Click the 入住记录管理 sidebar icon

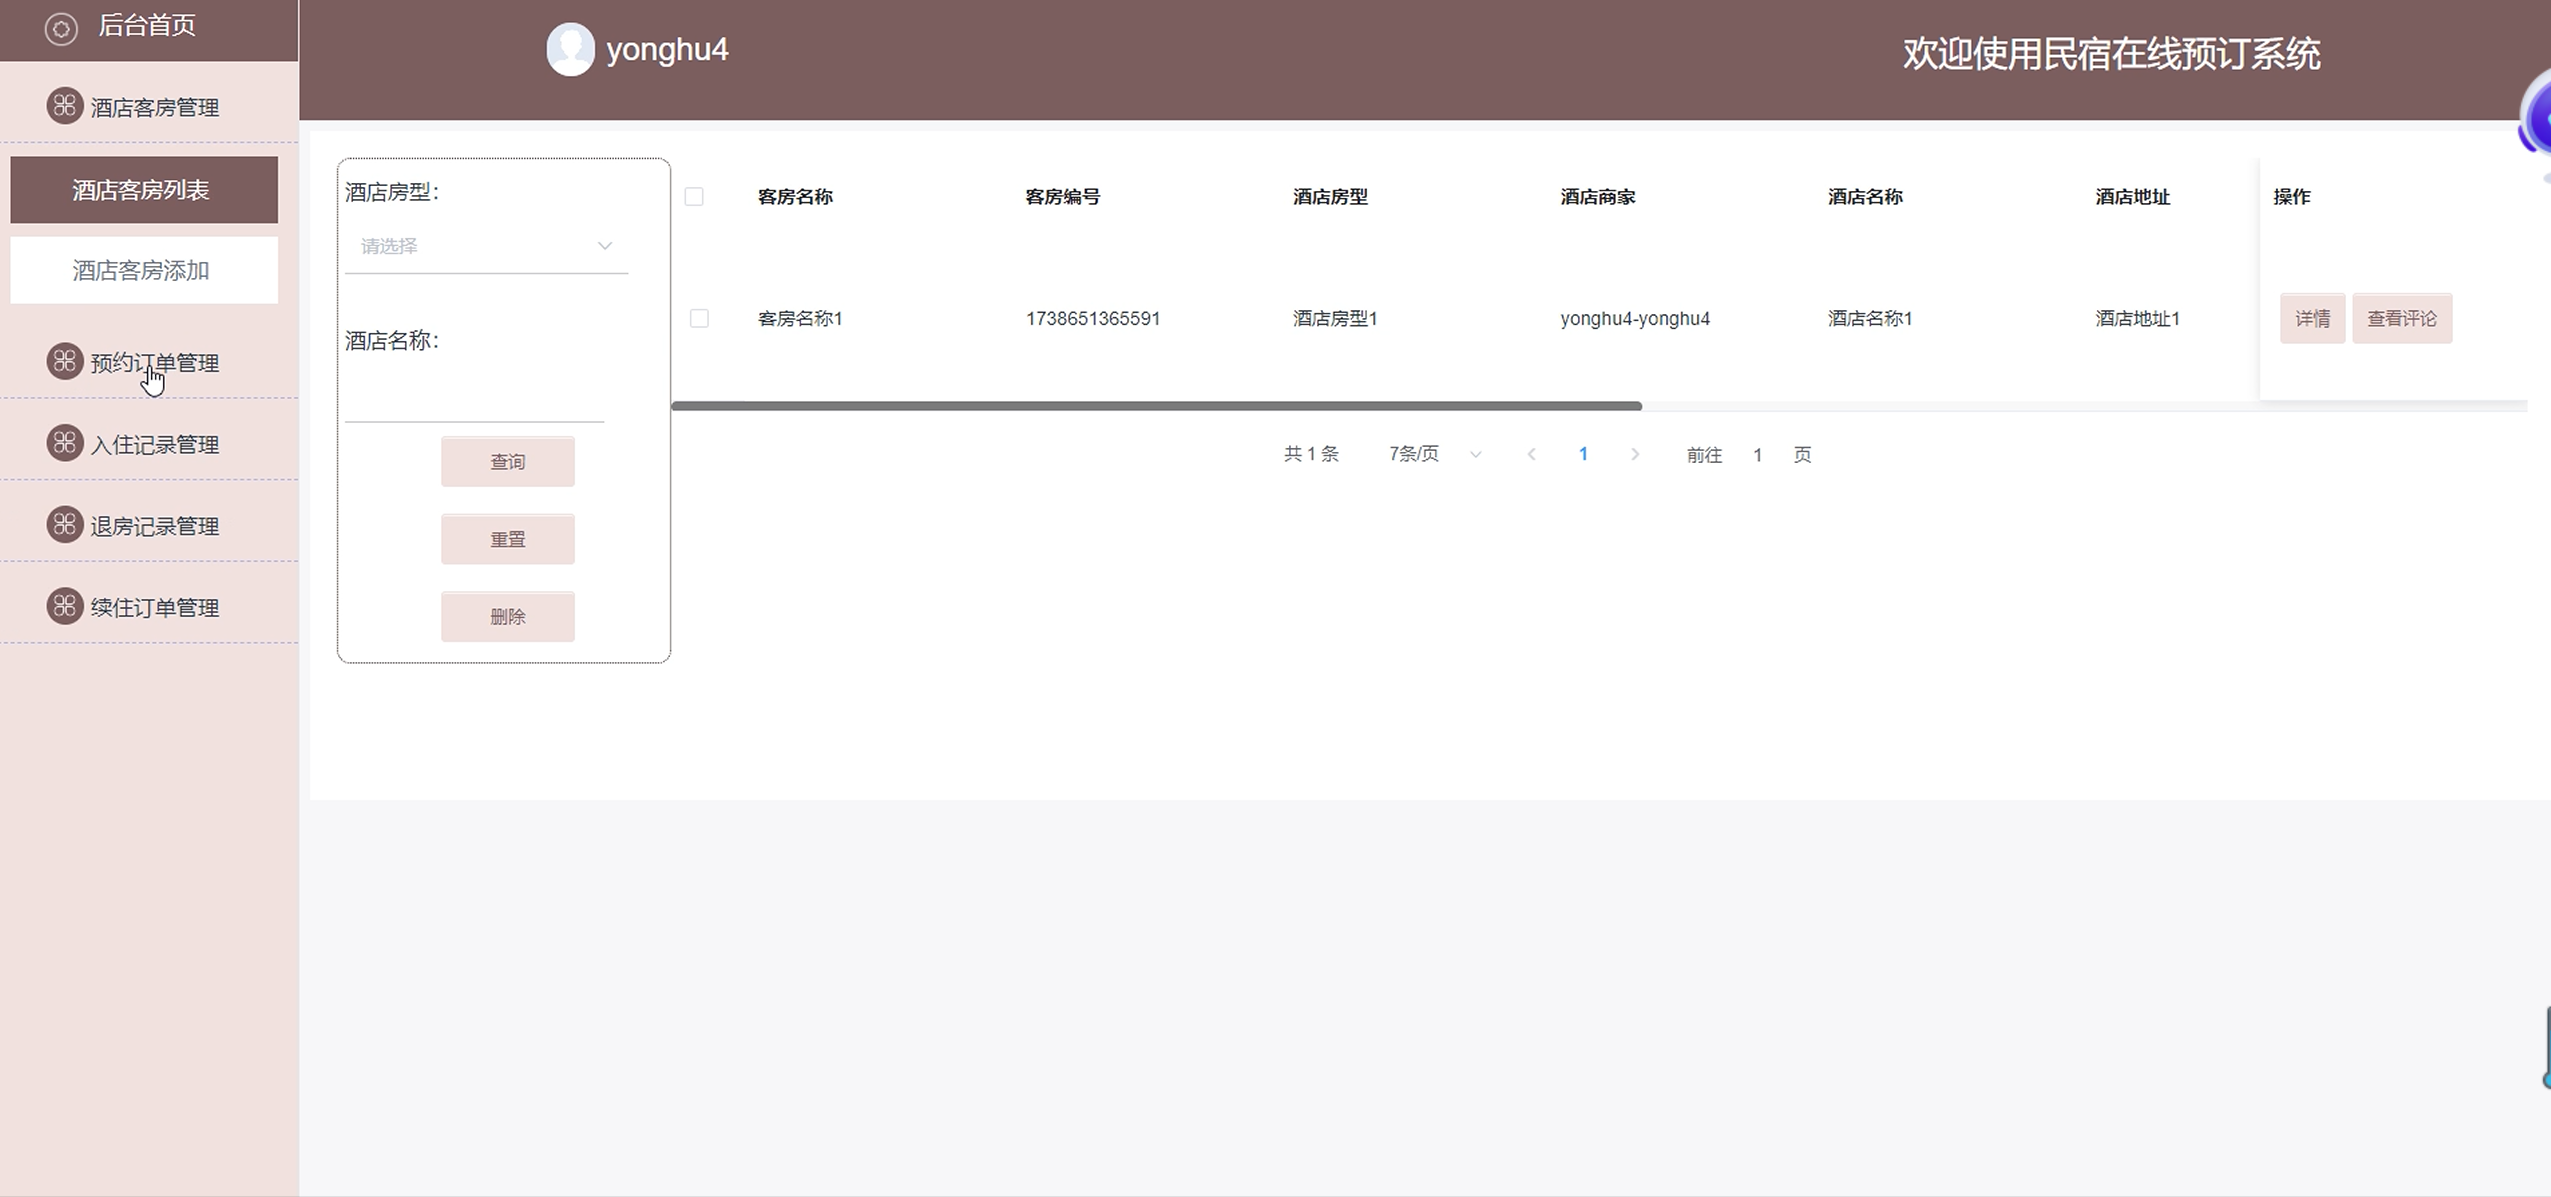click(65, 443)
